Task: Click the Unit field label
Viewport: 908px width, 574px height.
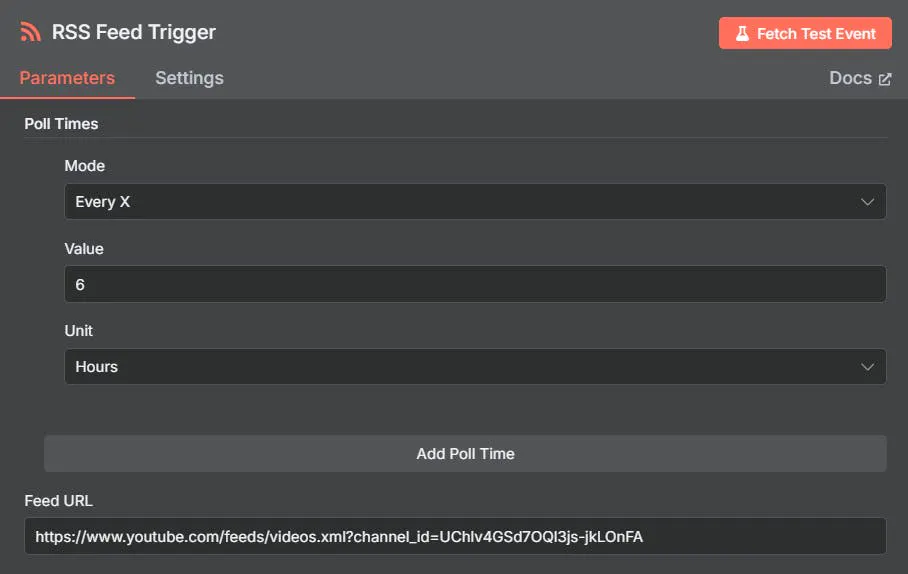Action: 79,331
